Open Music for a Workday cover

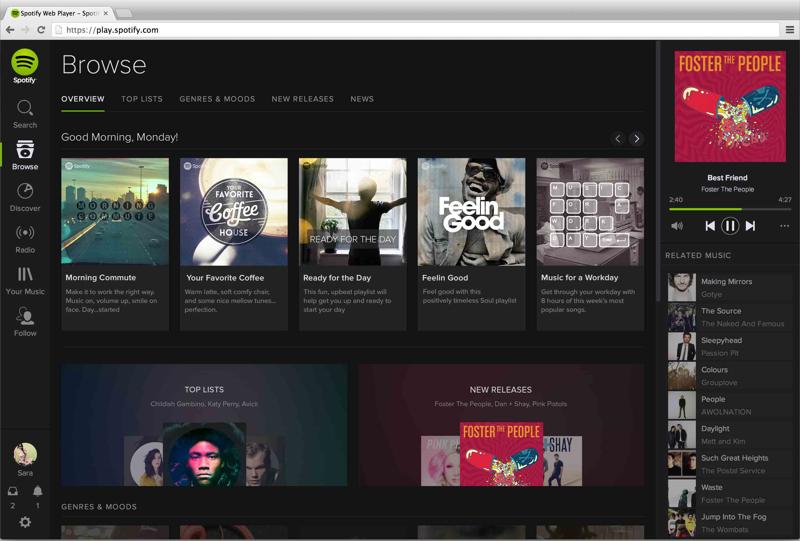590,211
